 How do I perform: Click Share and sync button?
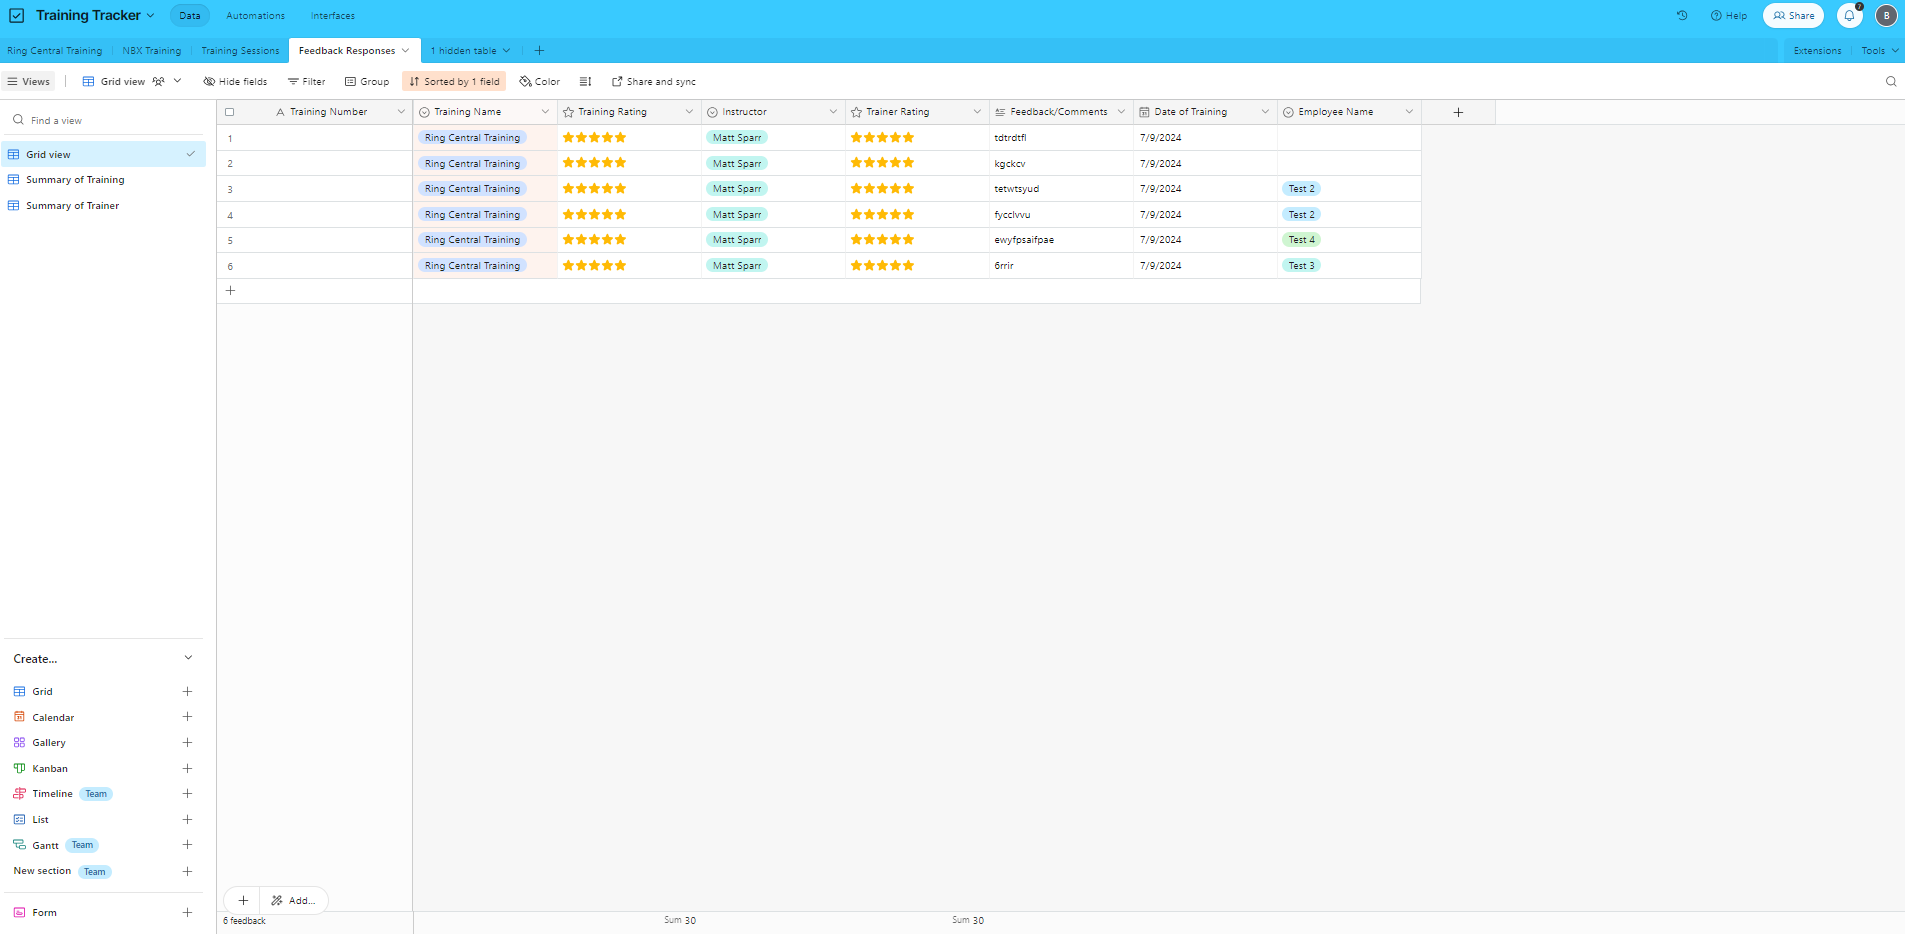pyautogui.click(x=654, y=82)
